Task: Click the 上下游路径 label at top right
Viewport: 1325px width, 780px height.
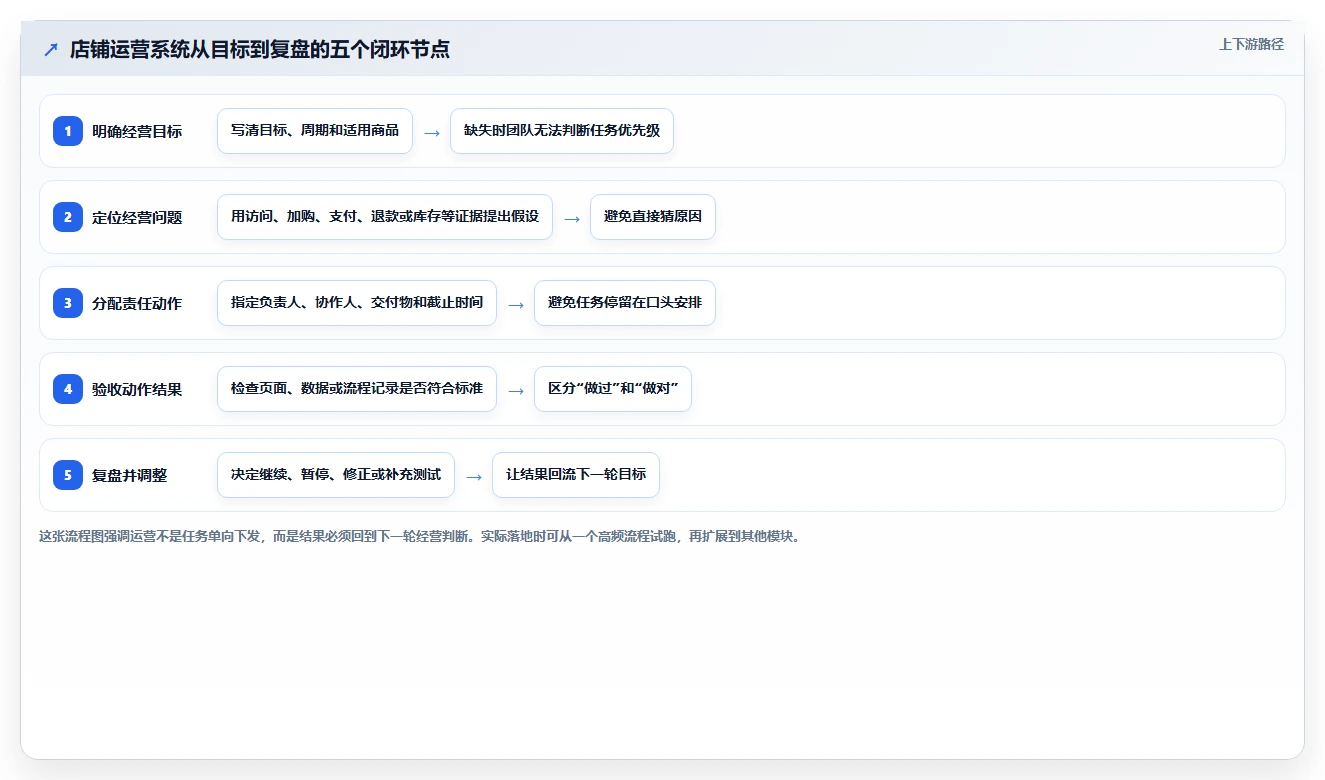Action: [1251, 45]
